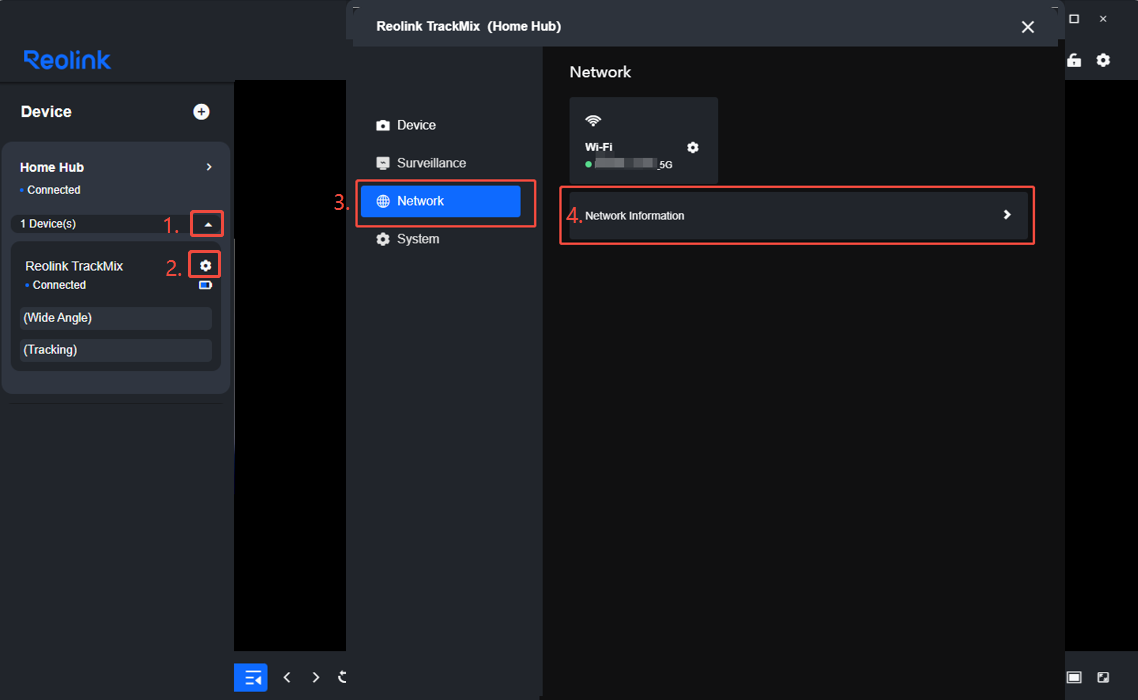Image resolution: width=1138 pixels, height=700 pixels.
Task: Open Reolink TrackMix settings gear
Action: tap(205, 266)
